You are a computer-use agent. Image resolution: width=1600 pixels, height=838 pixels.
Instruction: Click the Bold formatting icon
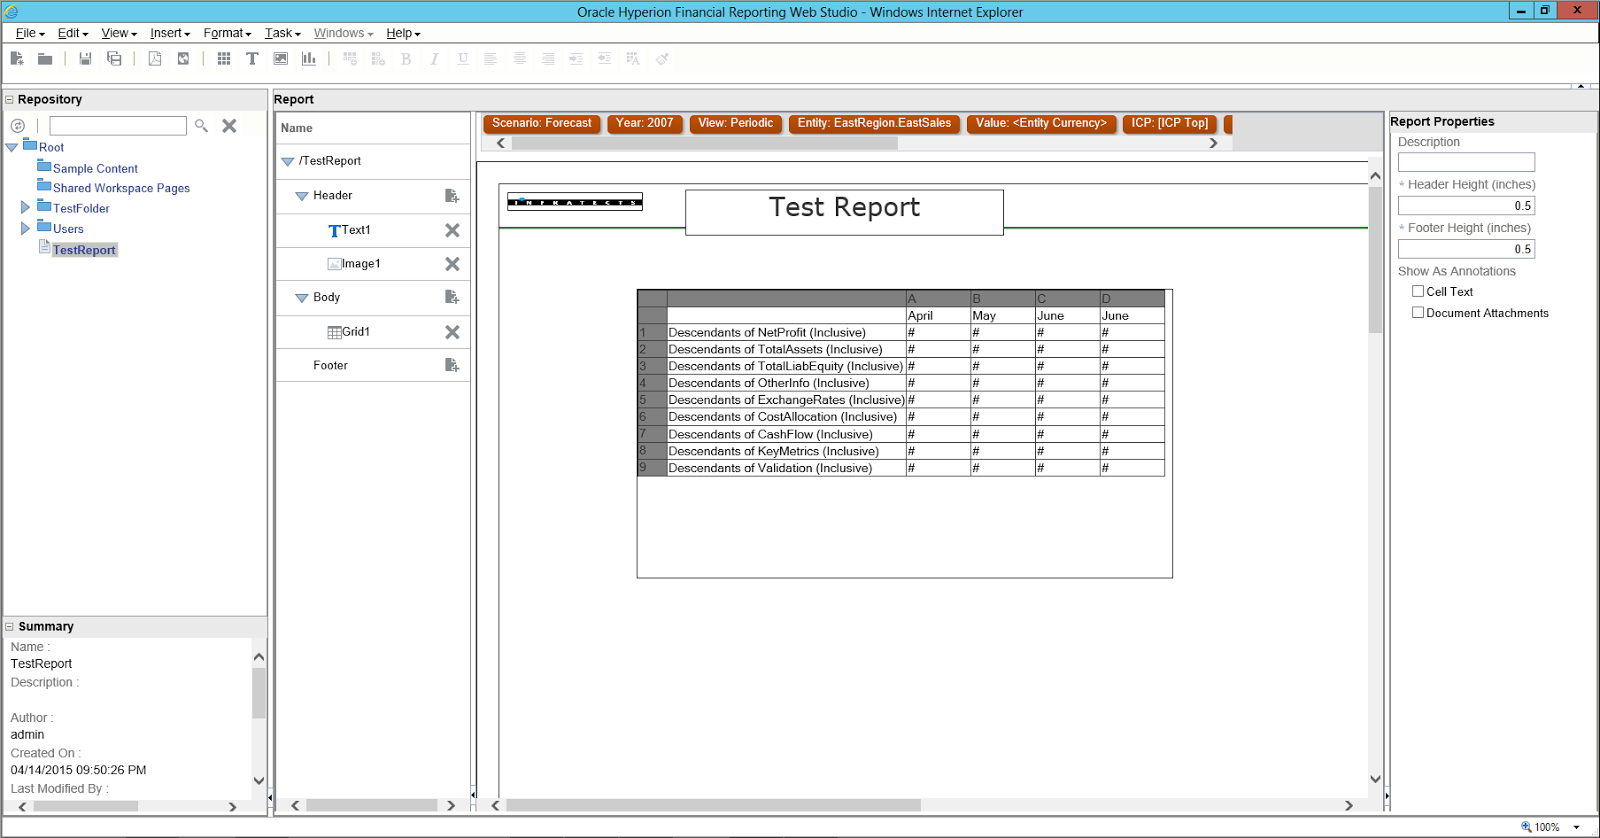pyautogui.click(x=406, y=59)
